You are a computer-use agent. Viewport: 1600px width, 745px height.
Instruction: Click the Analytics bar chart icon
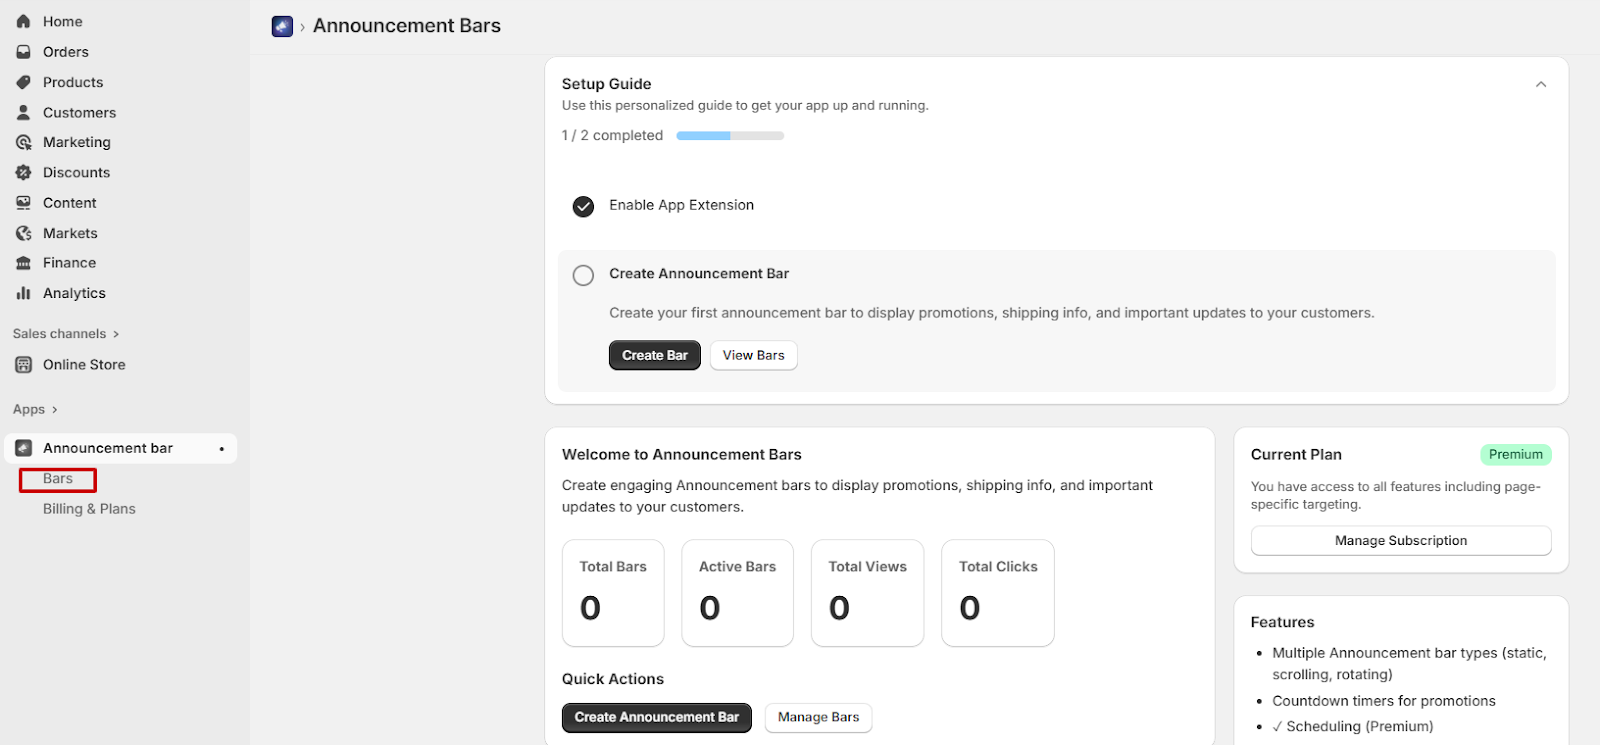point(23,293)
